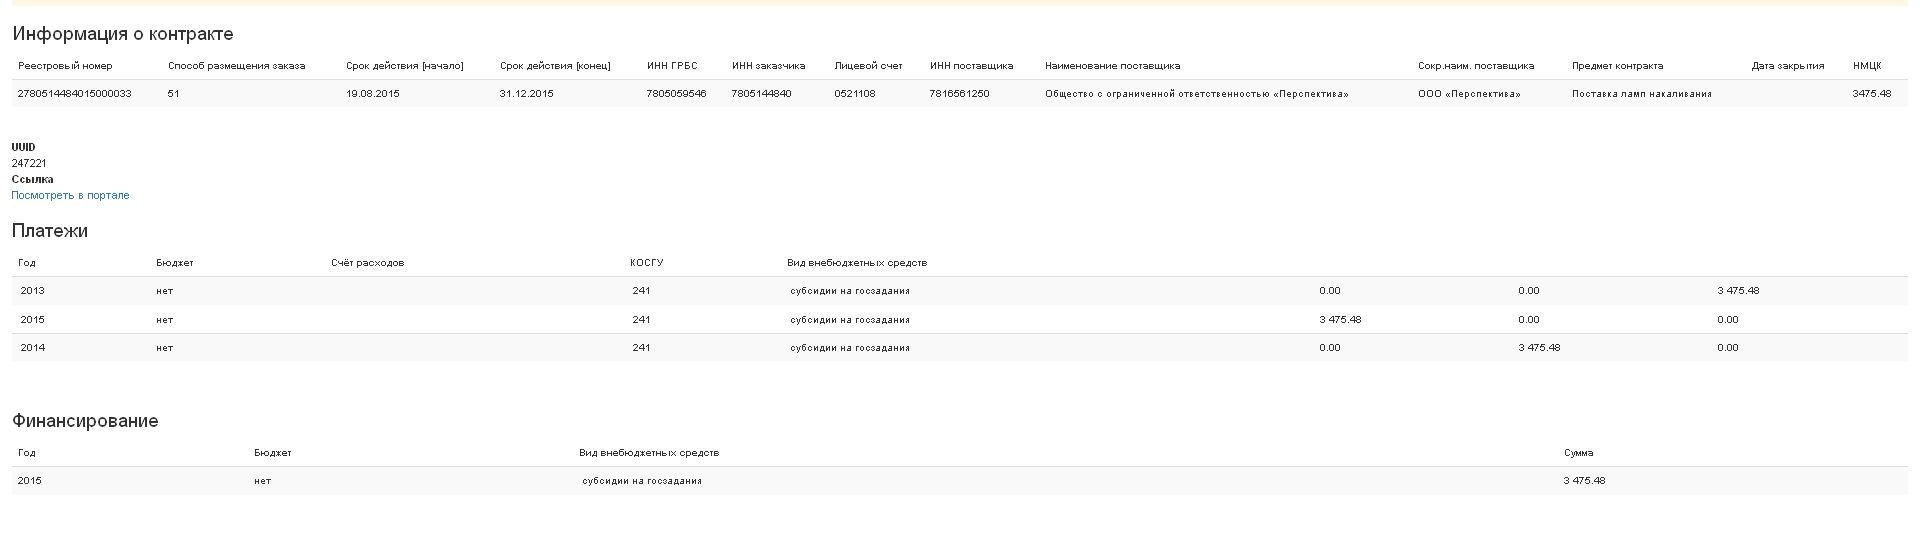The width and height of the screenshot is (1920, 535).
Task: Click the 2013 year row in Платежи
Action: (32, 291)
